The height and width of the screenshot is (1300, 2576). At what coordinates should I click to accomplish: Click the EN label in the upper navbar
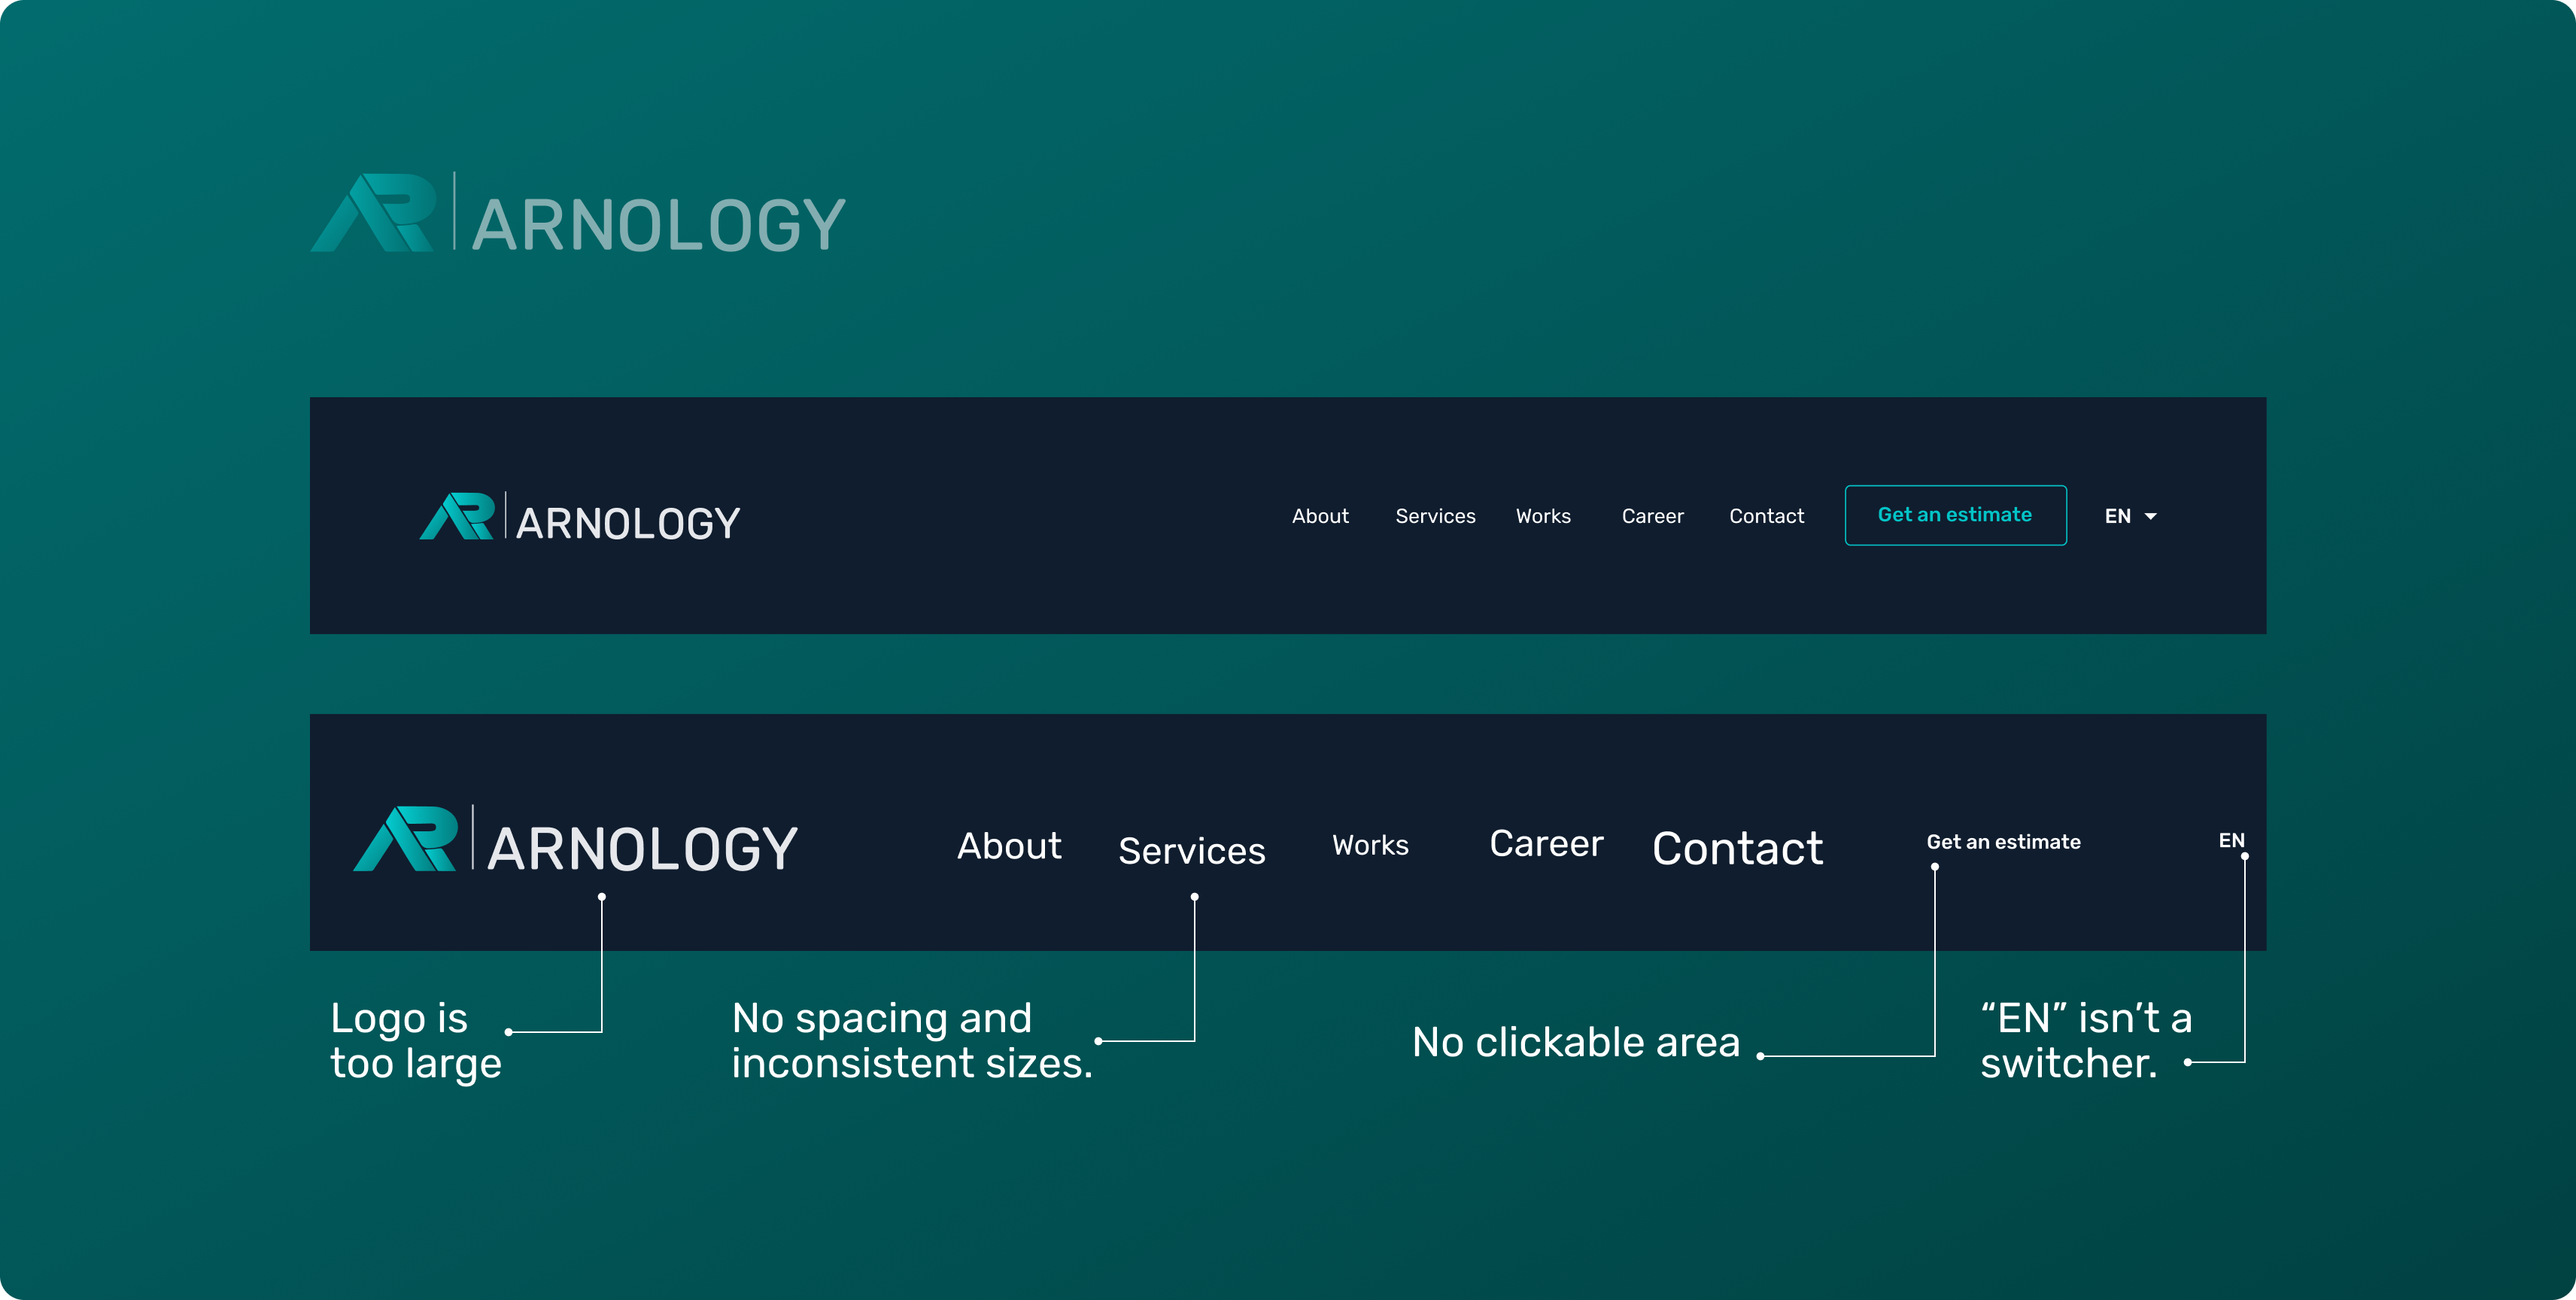coord(2117,516)
